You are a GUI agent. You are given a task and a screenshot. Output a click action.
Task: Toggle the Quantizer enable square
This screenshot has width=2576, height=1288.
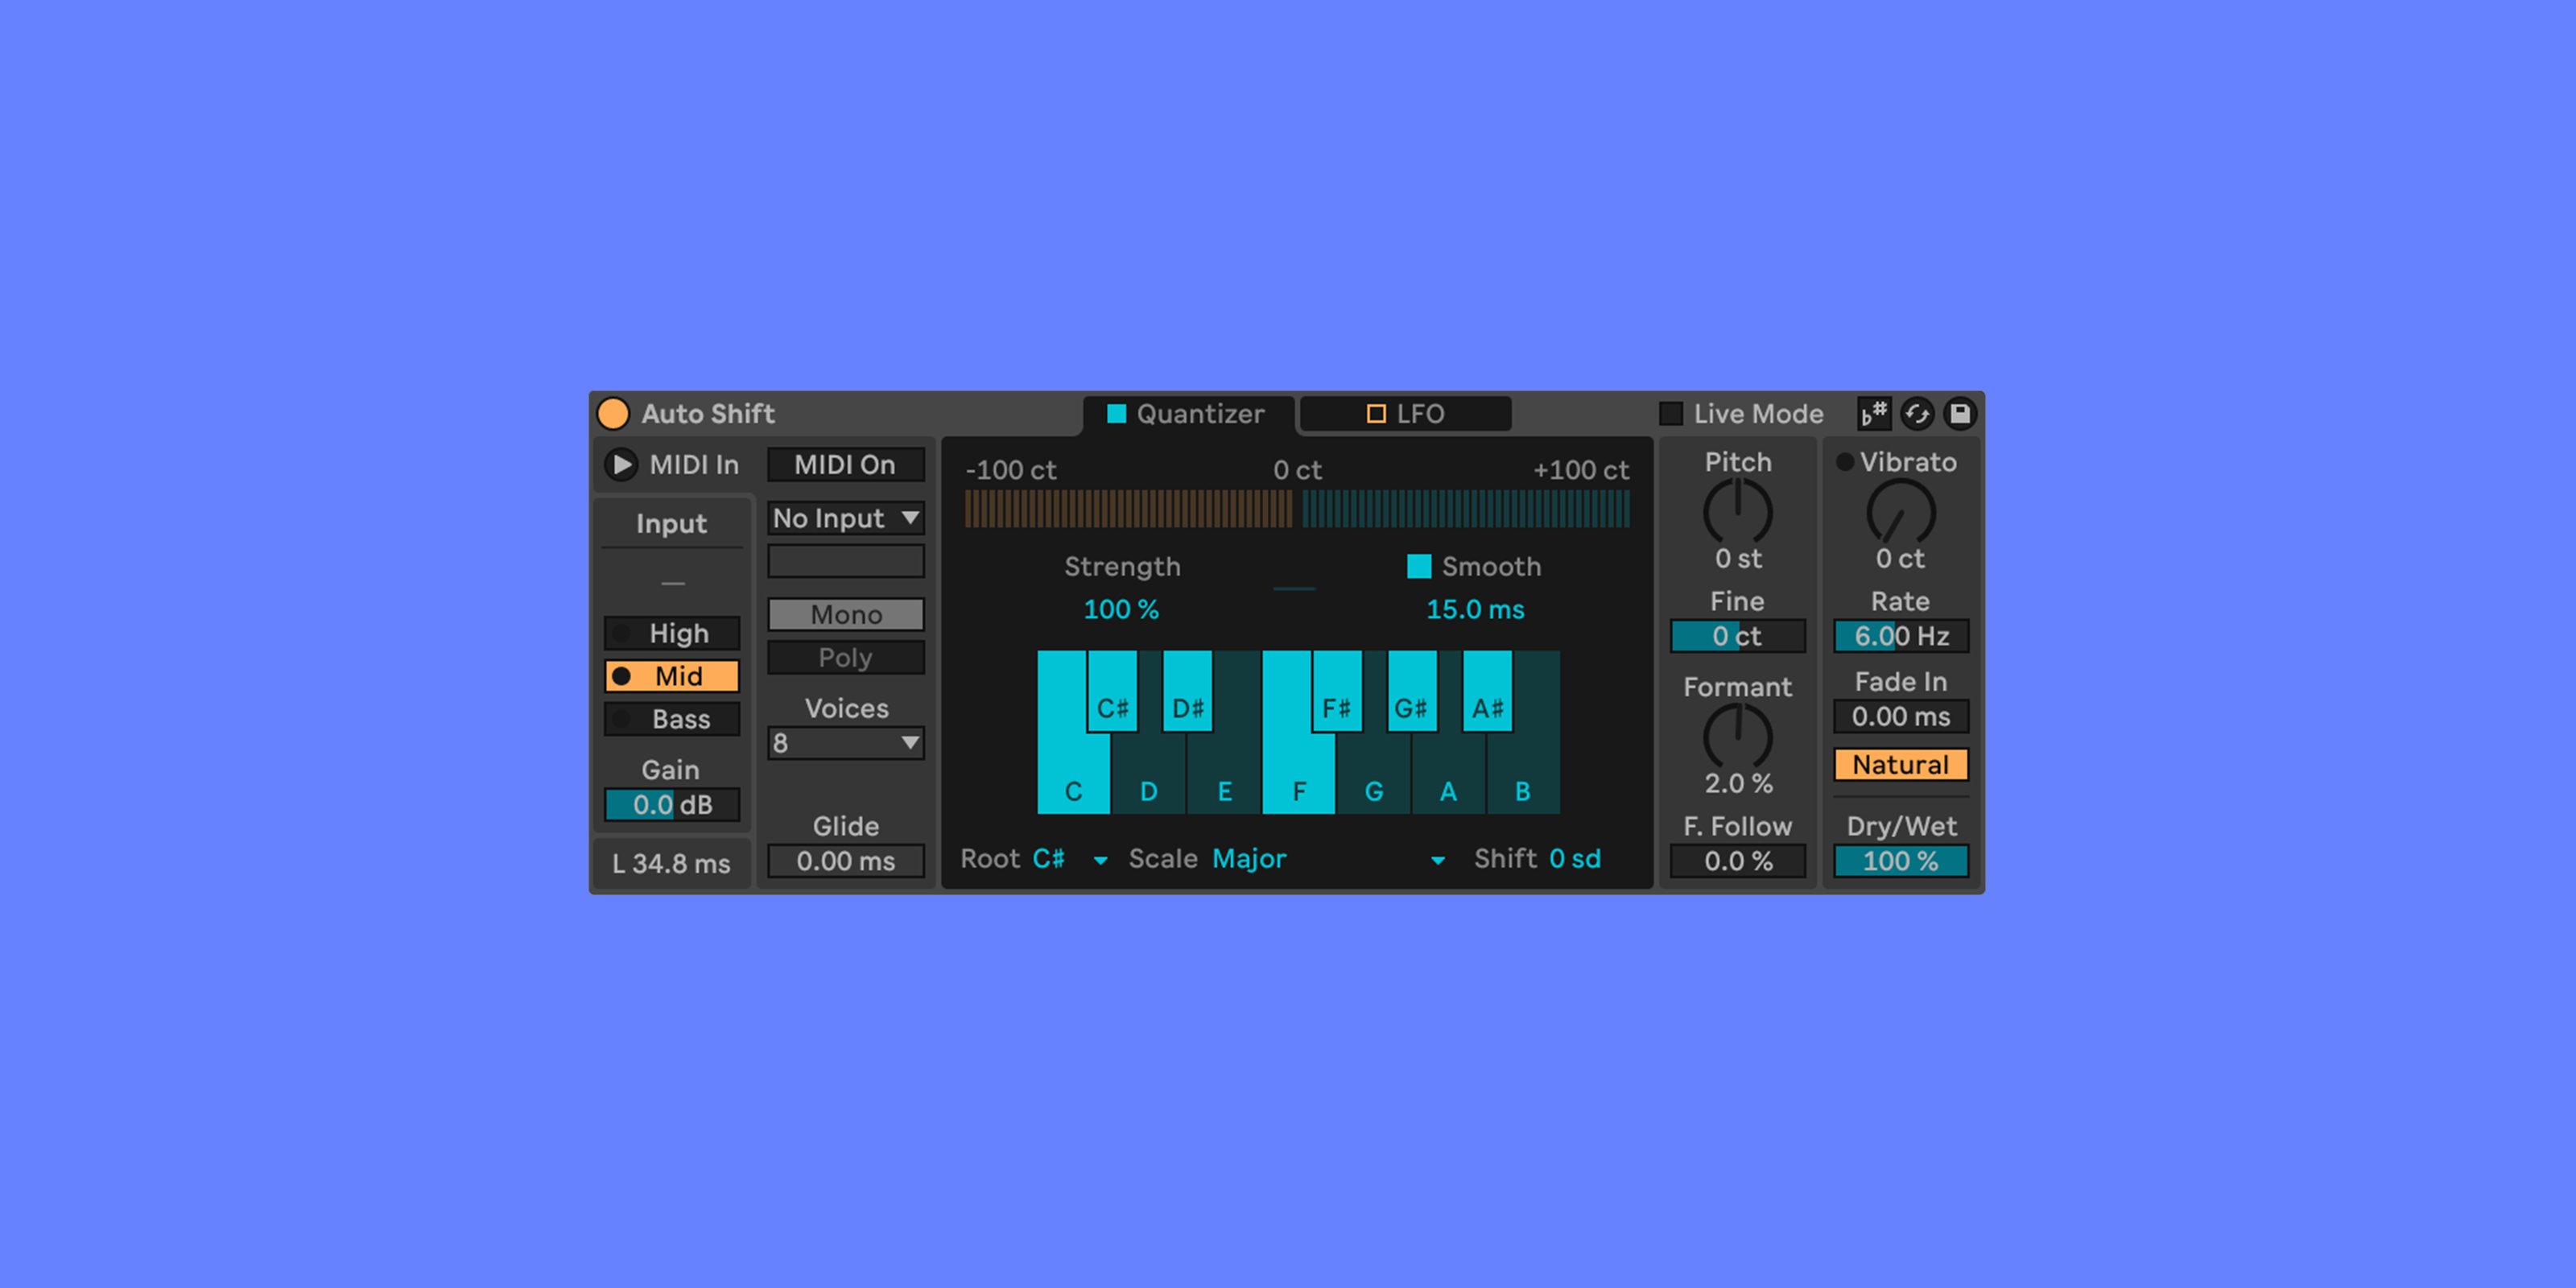(1116, 414)
